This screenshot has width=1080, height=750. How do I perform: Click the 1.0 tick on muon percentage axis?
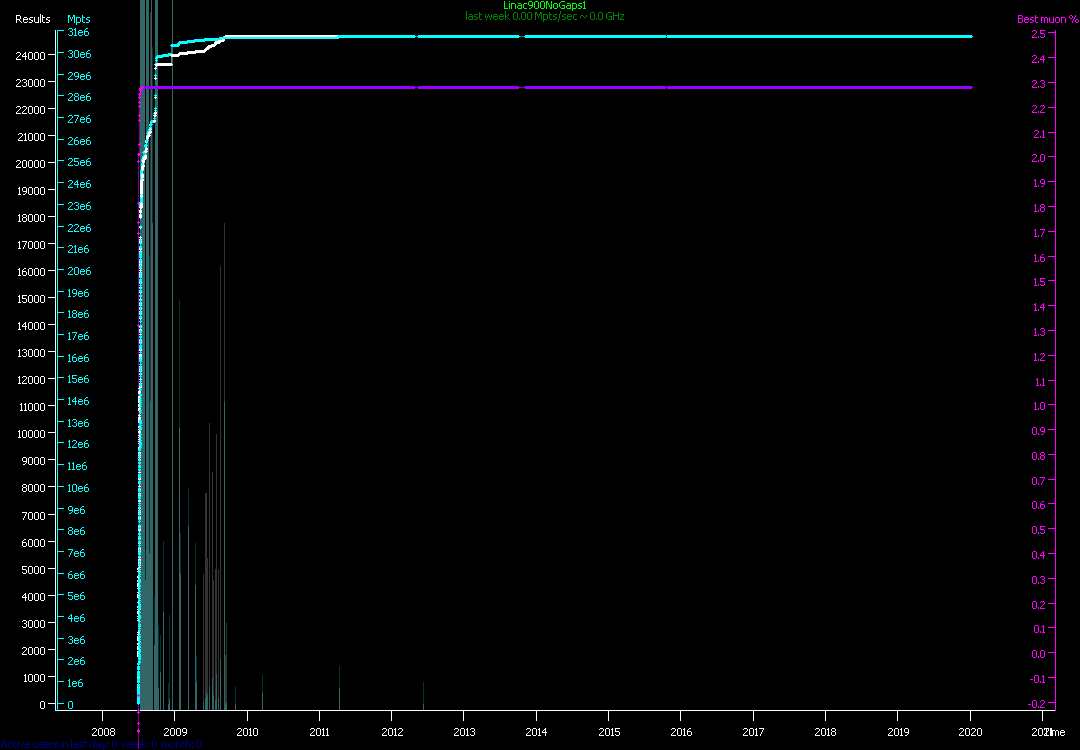[1038, 406]
